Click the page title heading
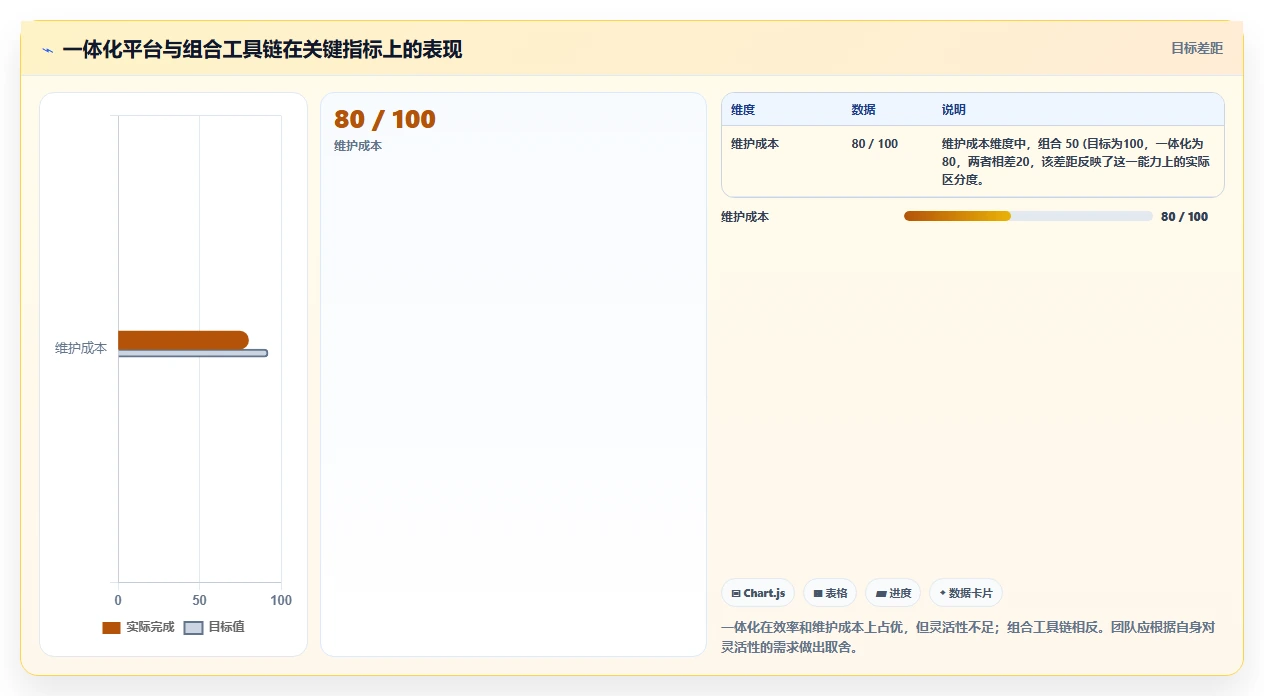Viewport: 1264px width, 696px height. click(262, 49)
